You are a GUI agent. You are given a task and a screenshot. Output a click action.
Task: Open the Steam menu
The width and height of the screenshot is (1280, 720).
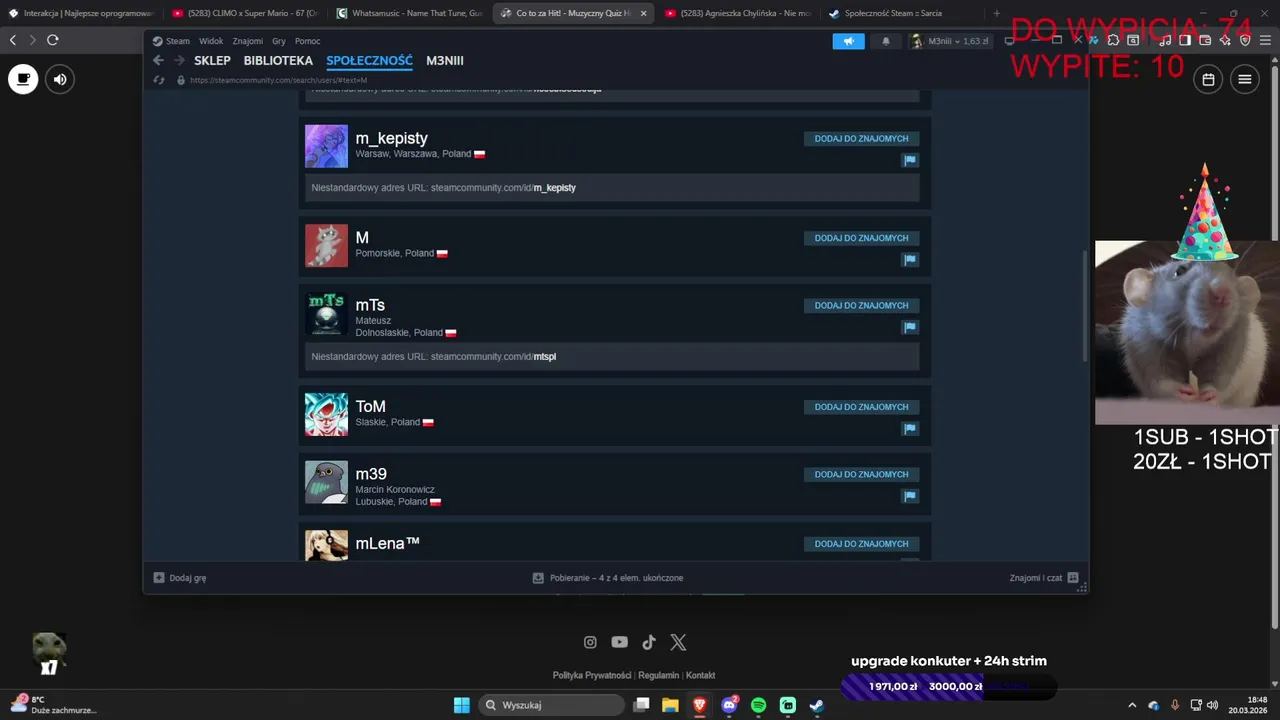[171, 41]
